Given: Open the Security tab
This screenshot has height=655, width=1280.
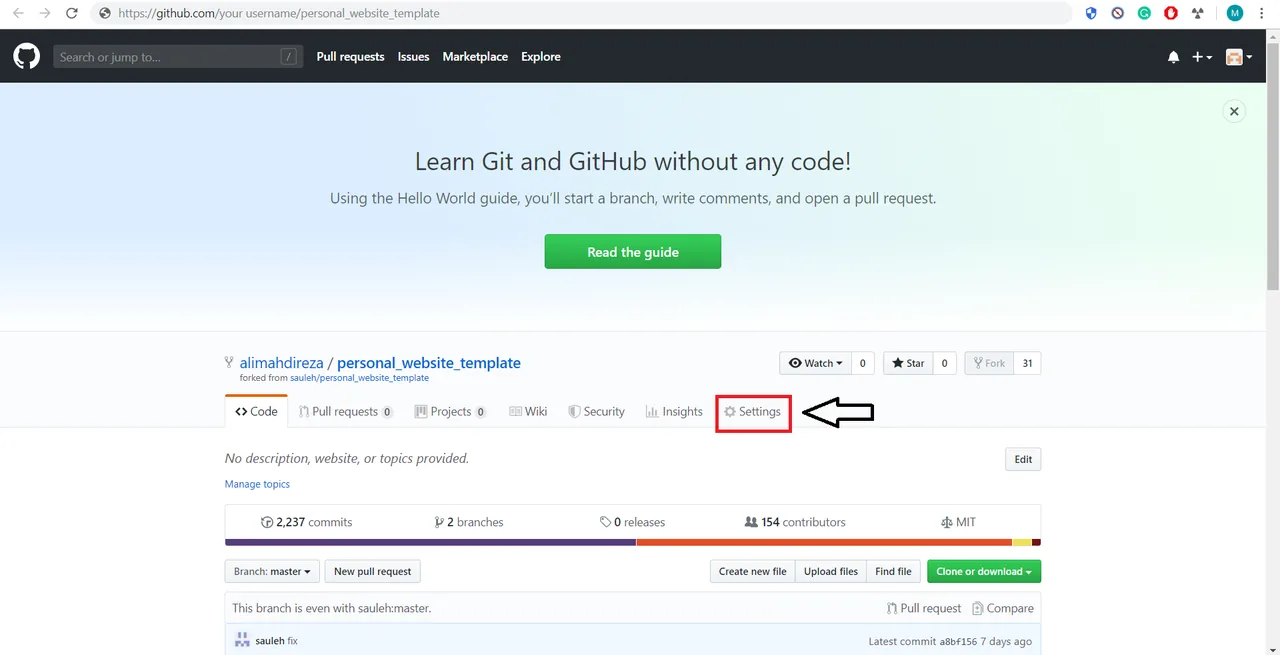Looking at the screenshot, I should click(x=596, y=411).
